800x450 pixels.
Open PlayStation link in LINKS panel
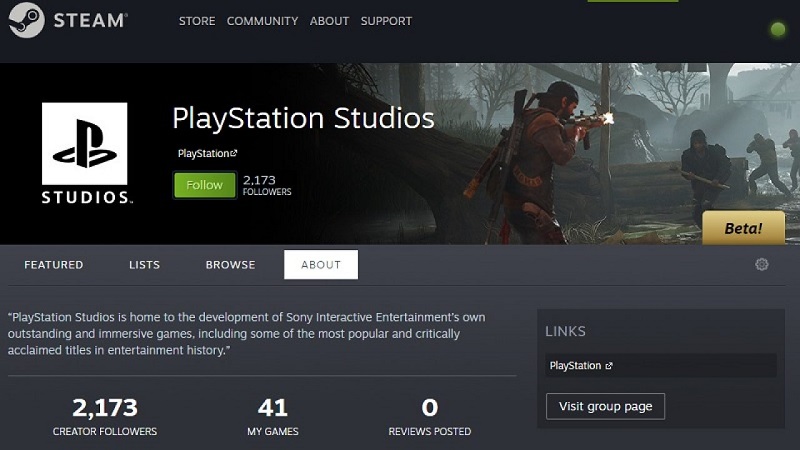(581, 365)
